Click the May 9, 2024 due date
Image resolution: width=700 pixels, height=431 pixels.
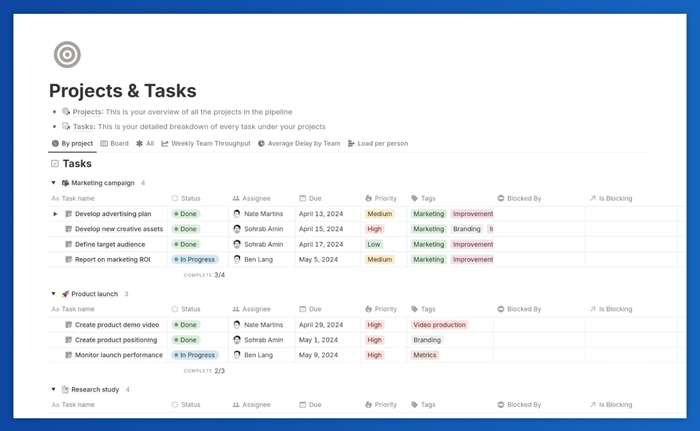(x=318, y=355)
